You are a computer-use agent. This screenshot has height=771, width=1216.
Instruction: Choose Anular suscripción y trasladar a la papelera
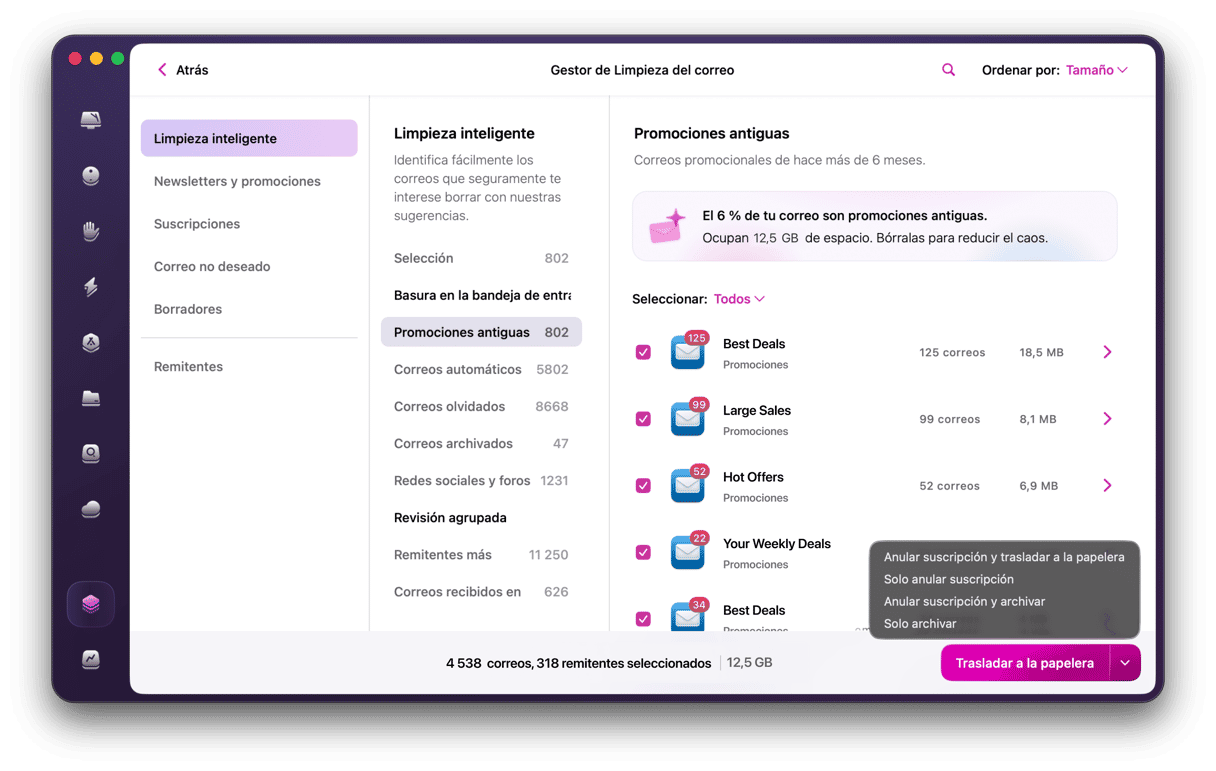pos(1004,557)
